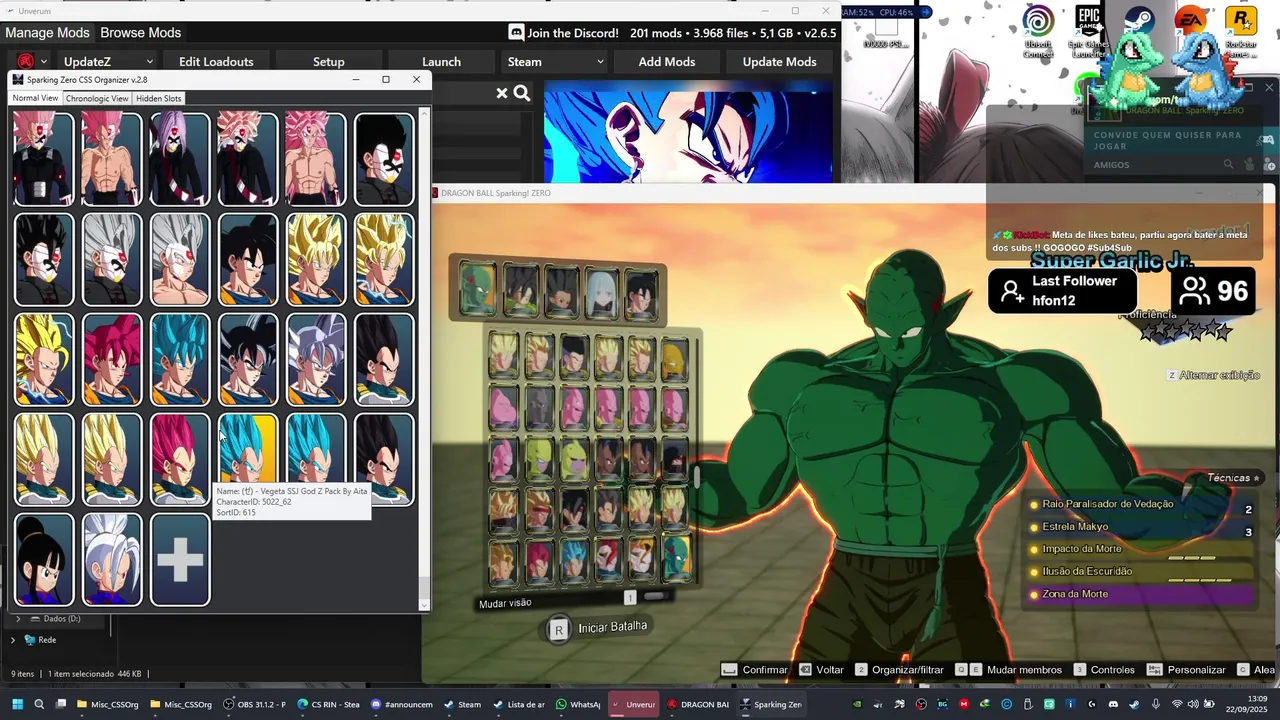Click the Add Mods button
The height and width of the screenshot is (720, 1280).
[x=667, y=62]
